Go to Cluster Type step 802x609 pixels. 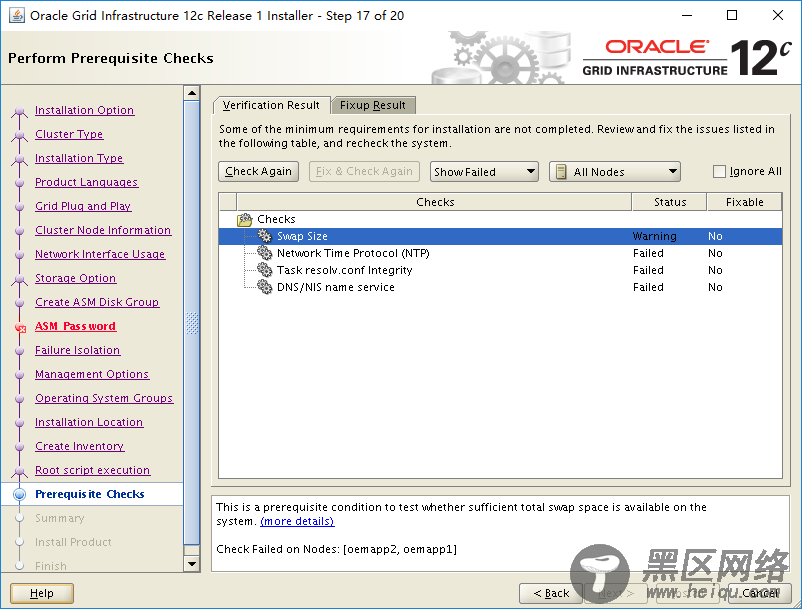(69, 134)
